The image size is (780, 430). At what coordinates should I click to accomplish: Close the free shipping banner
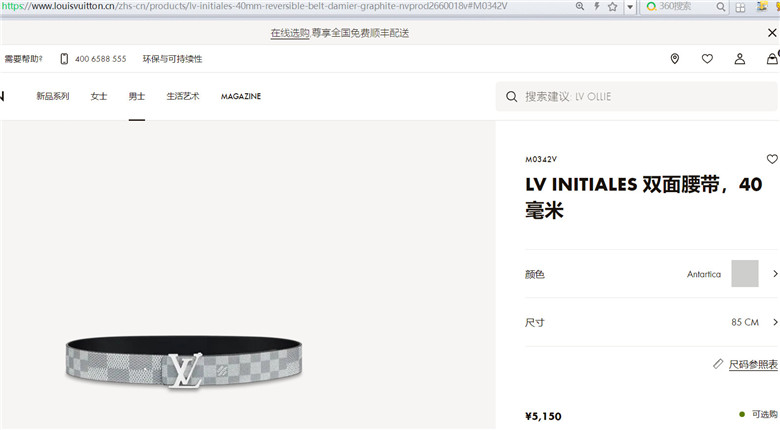[772, 33]
